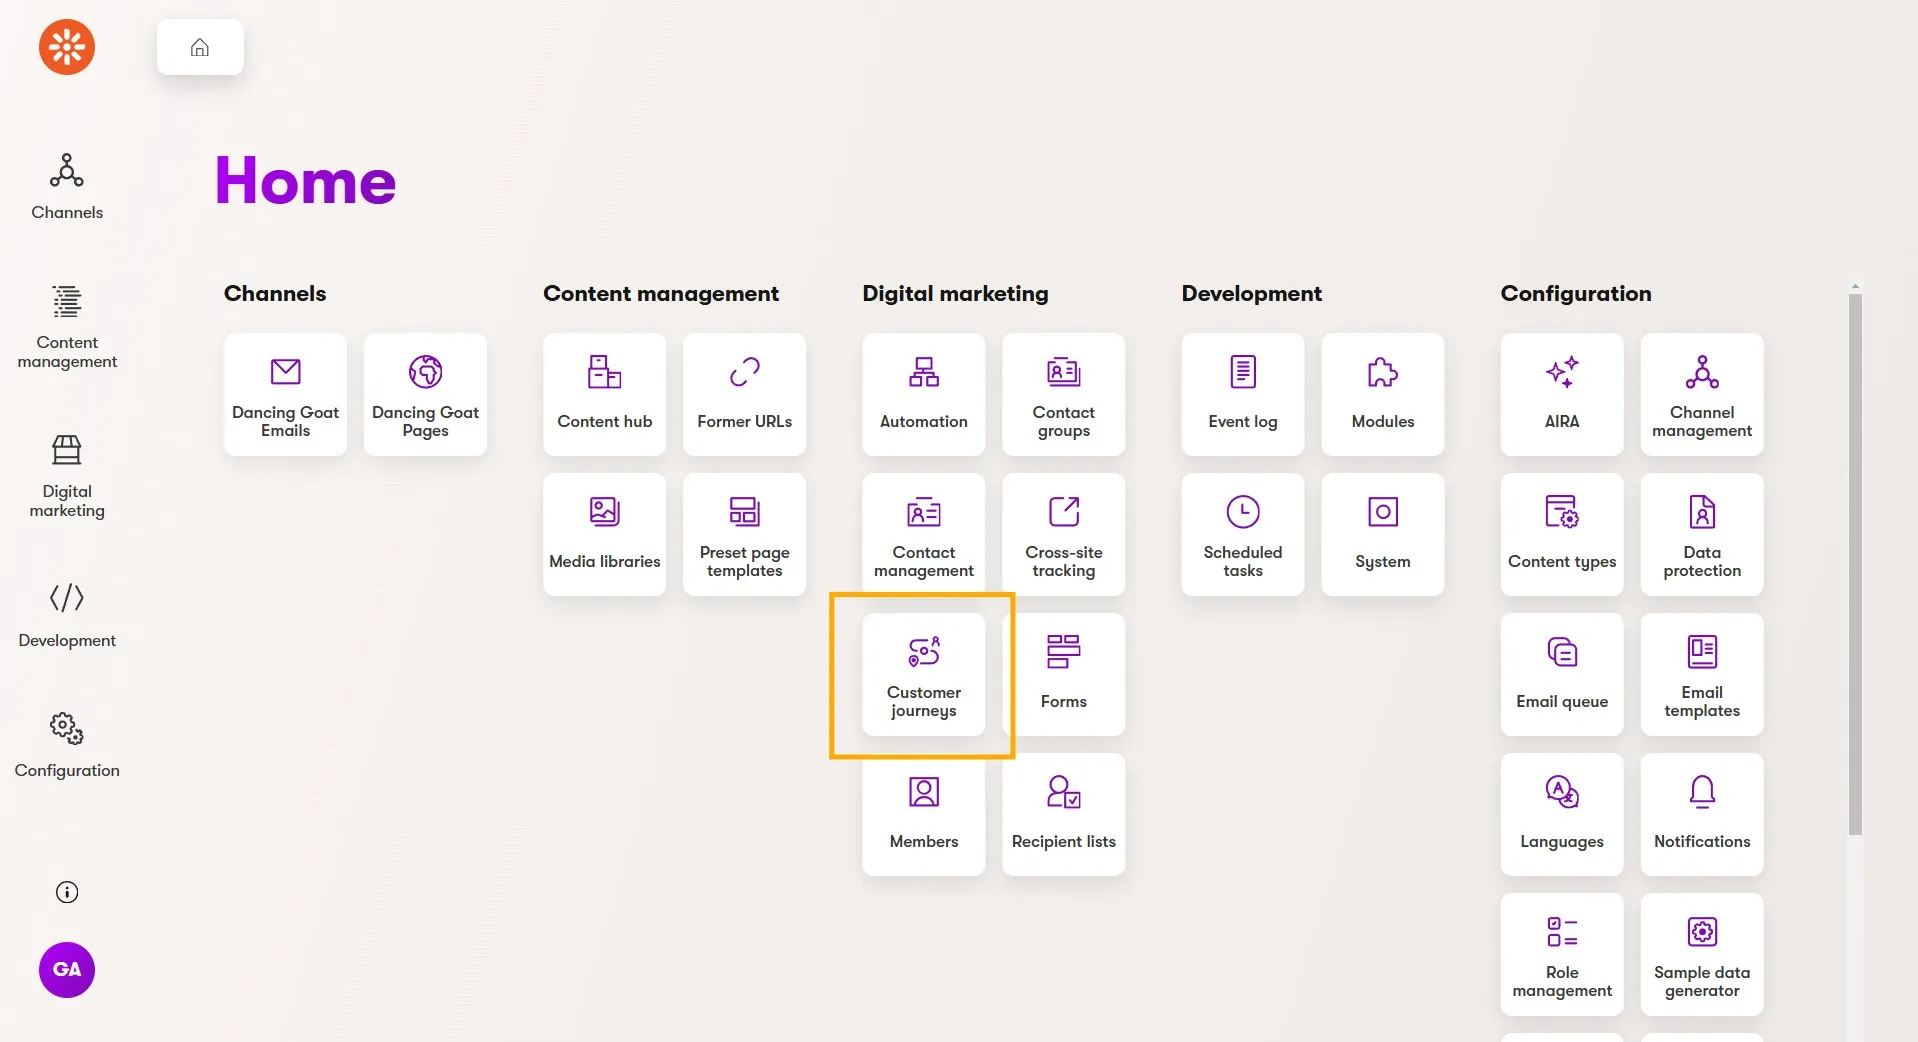Open the Recipient lists tile
Viewport: 1918px width, 1042px height.
(1064, 815)
